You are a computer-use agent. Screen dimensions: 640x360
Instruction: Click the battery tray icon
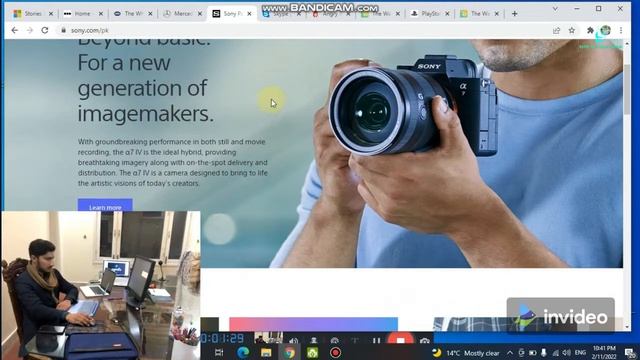(533, 353)
